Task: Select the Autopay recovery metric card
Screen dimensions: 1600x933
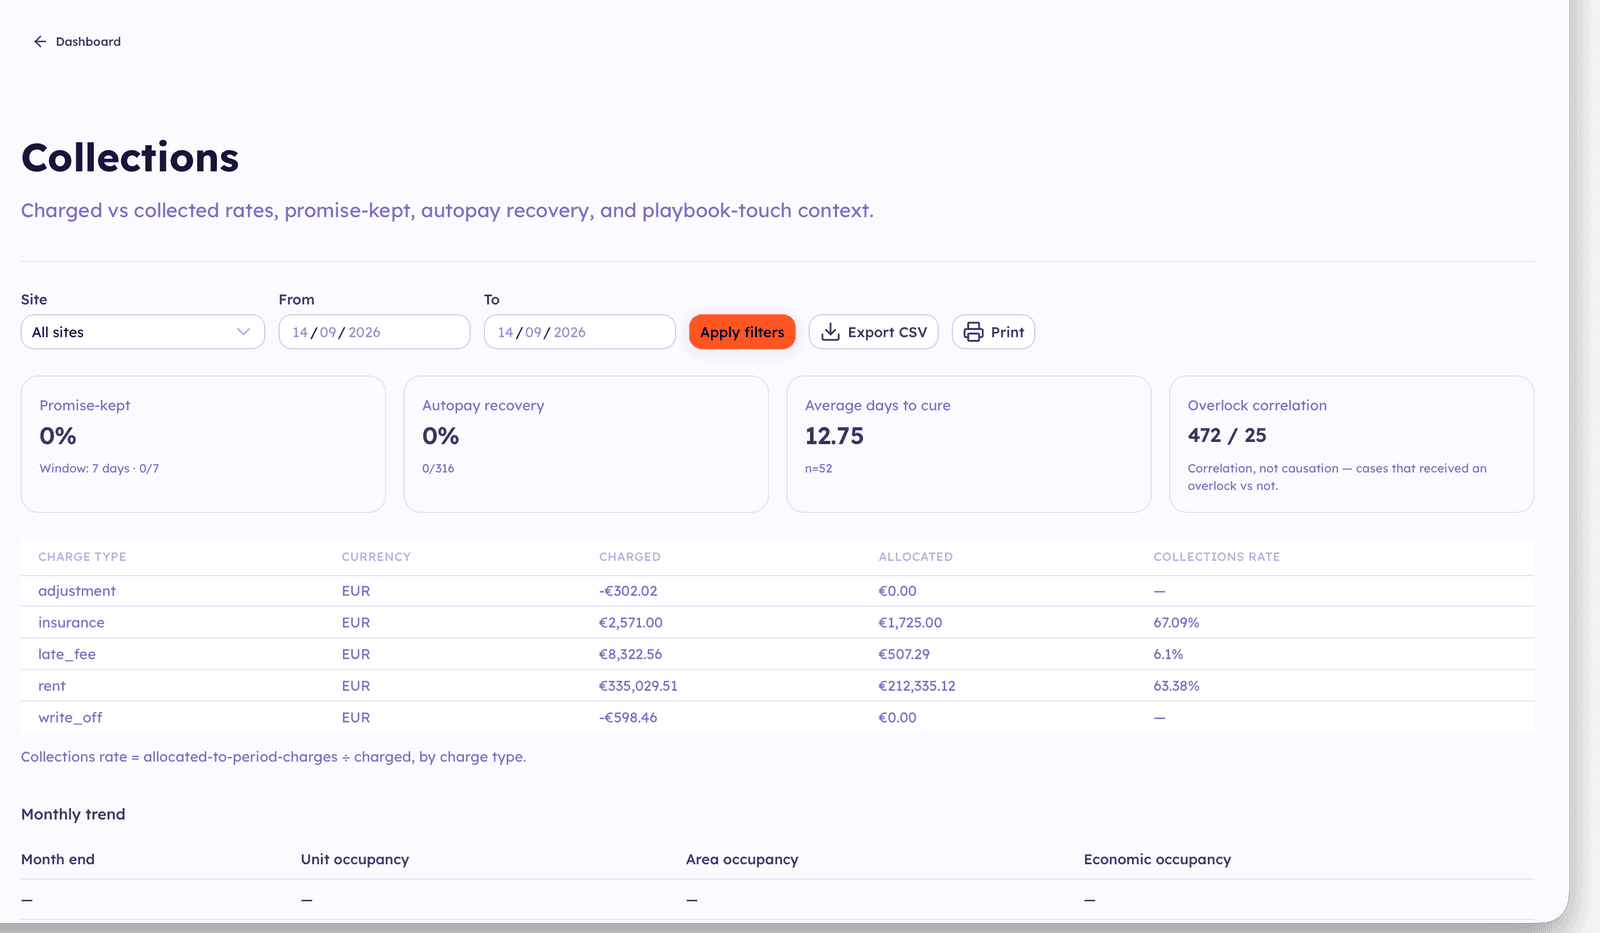Action: pos(586,444)
